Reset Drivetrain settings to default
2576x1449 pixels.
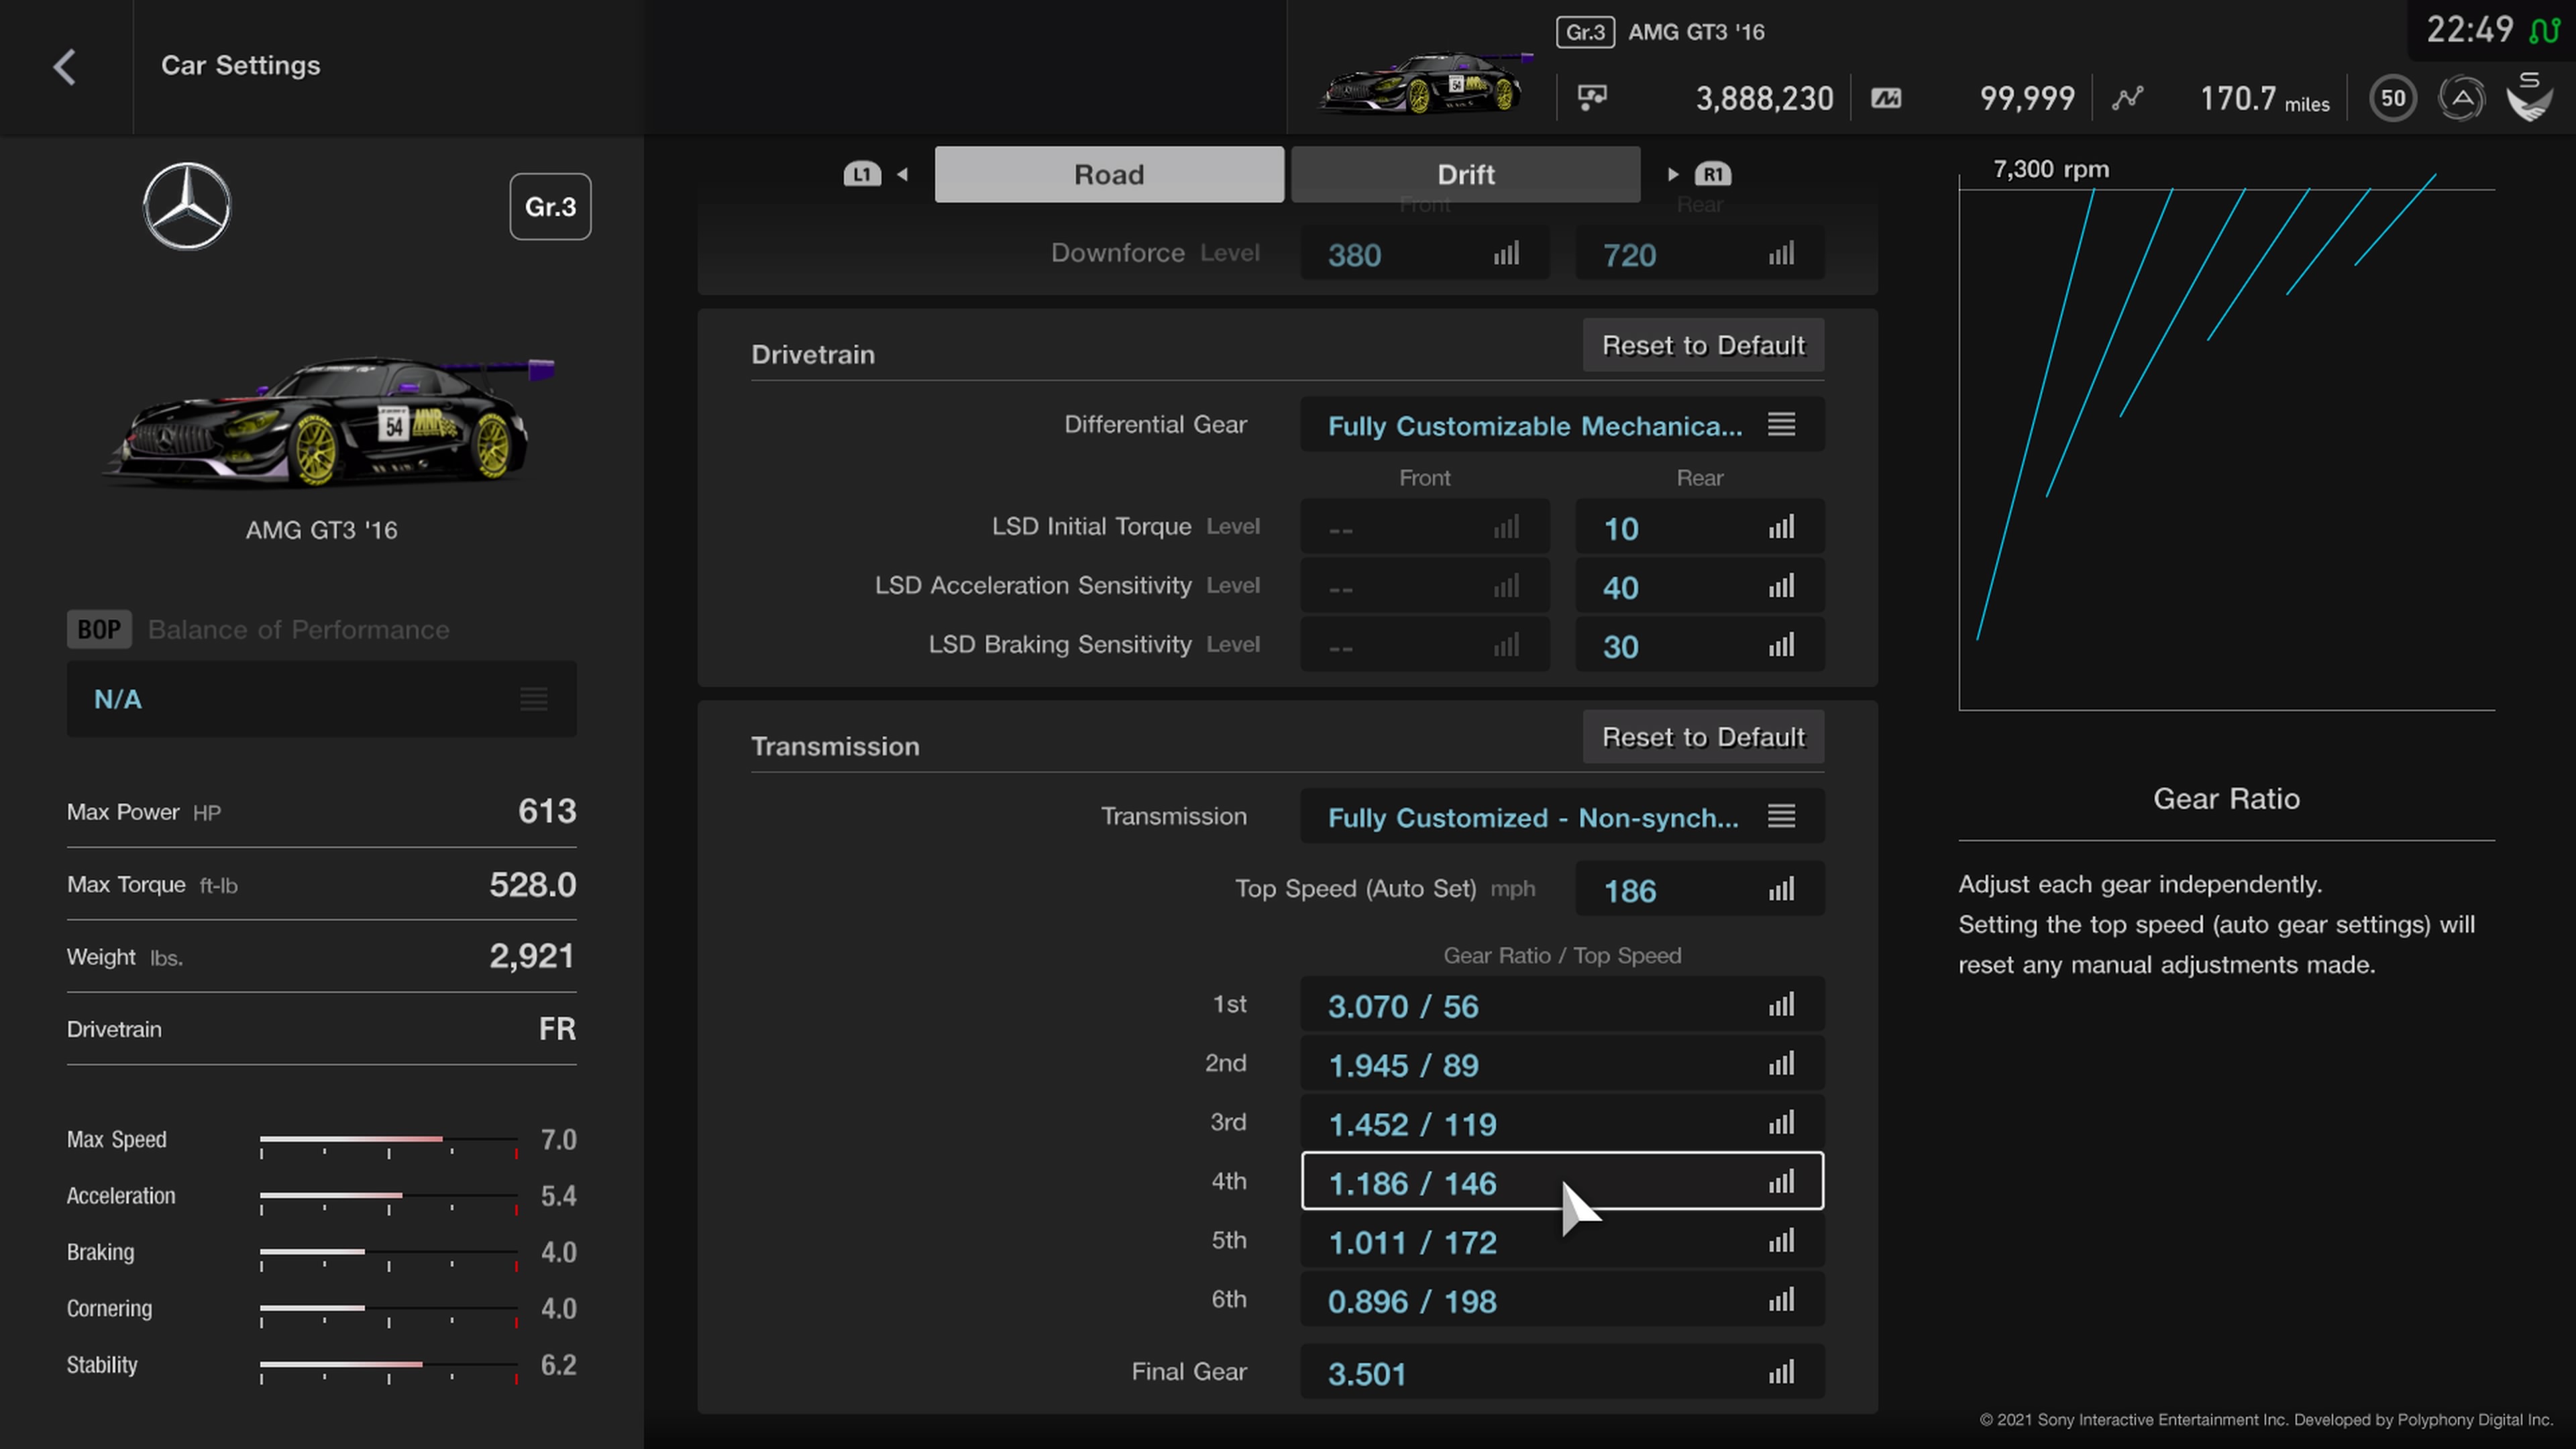pos(1703,345)
